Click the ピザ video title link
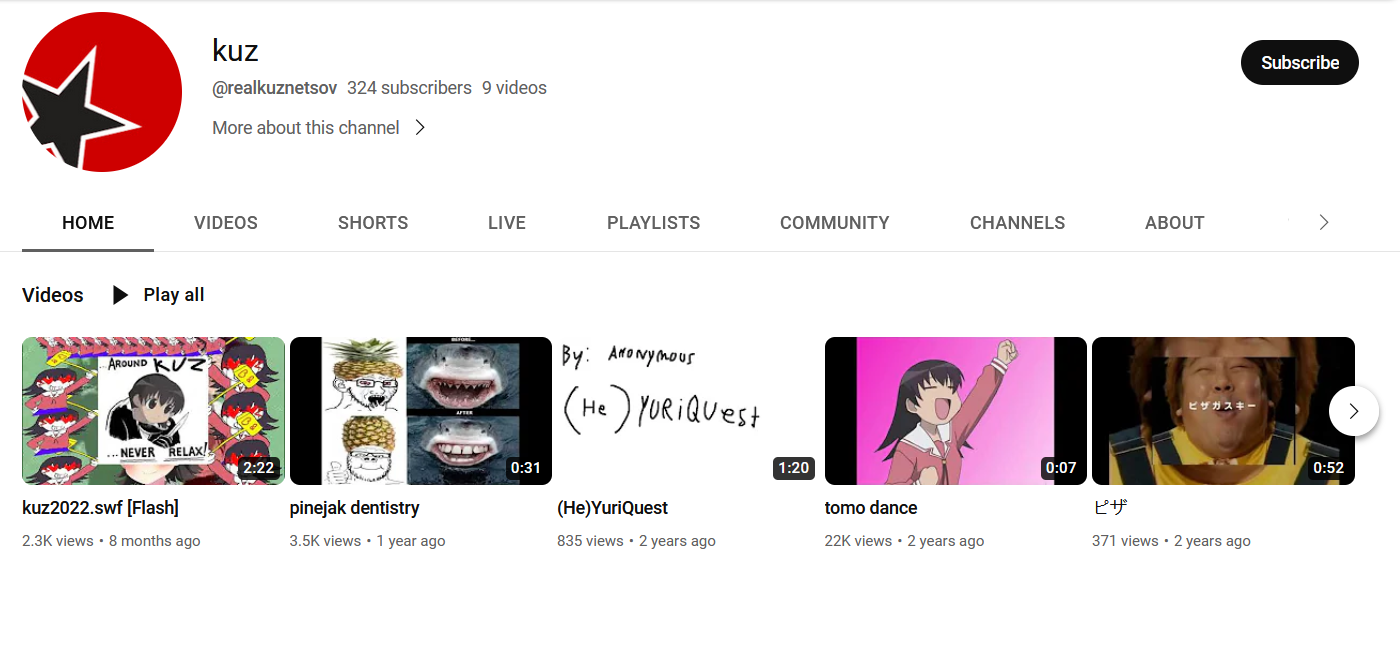 point(1110,508)
